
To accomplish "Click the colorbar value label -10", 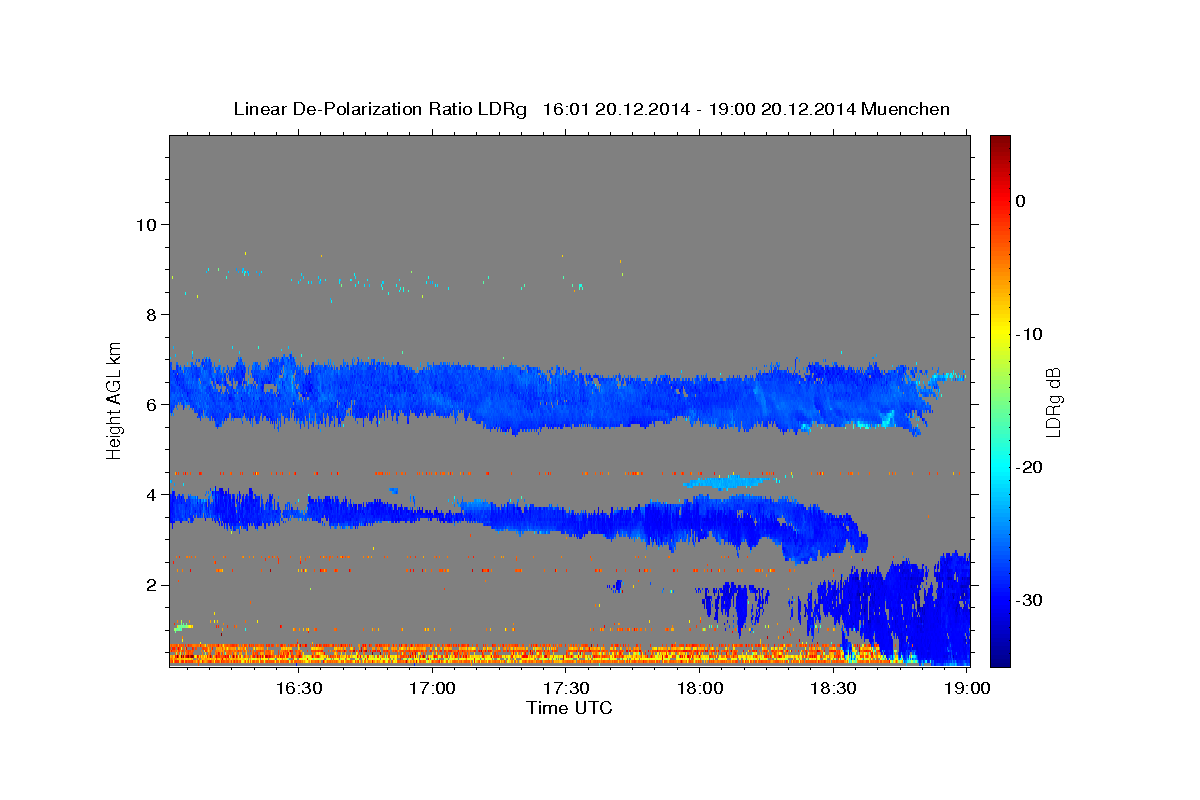I will click(x=1030, y=334).
